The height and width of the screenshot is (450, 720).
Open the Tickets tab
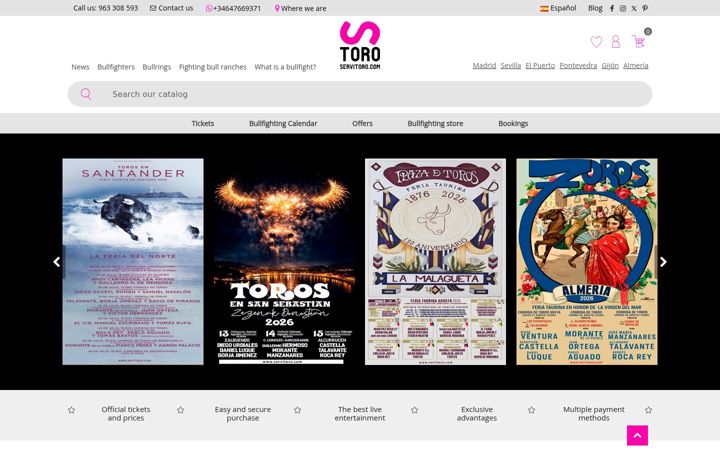(x=202, y=124)
